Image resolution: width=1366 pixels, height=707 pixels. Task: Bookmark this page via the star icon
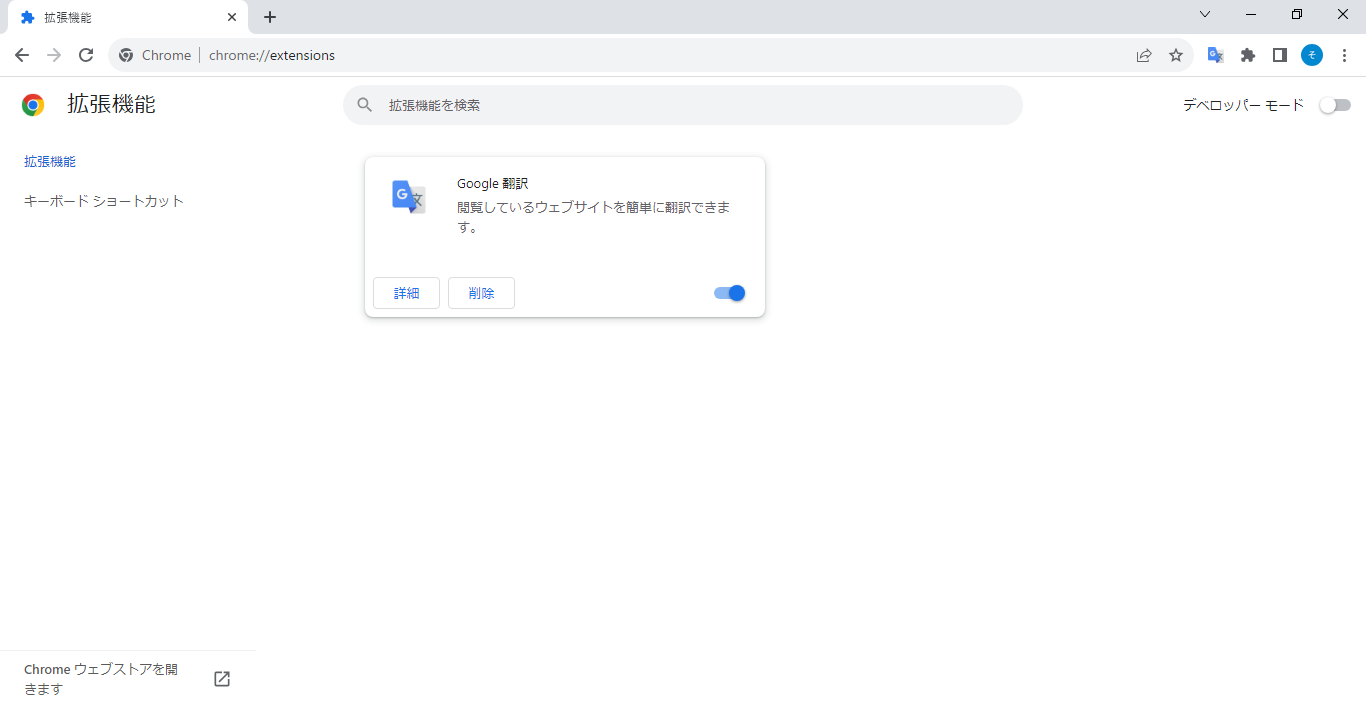point(1175,55)
